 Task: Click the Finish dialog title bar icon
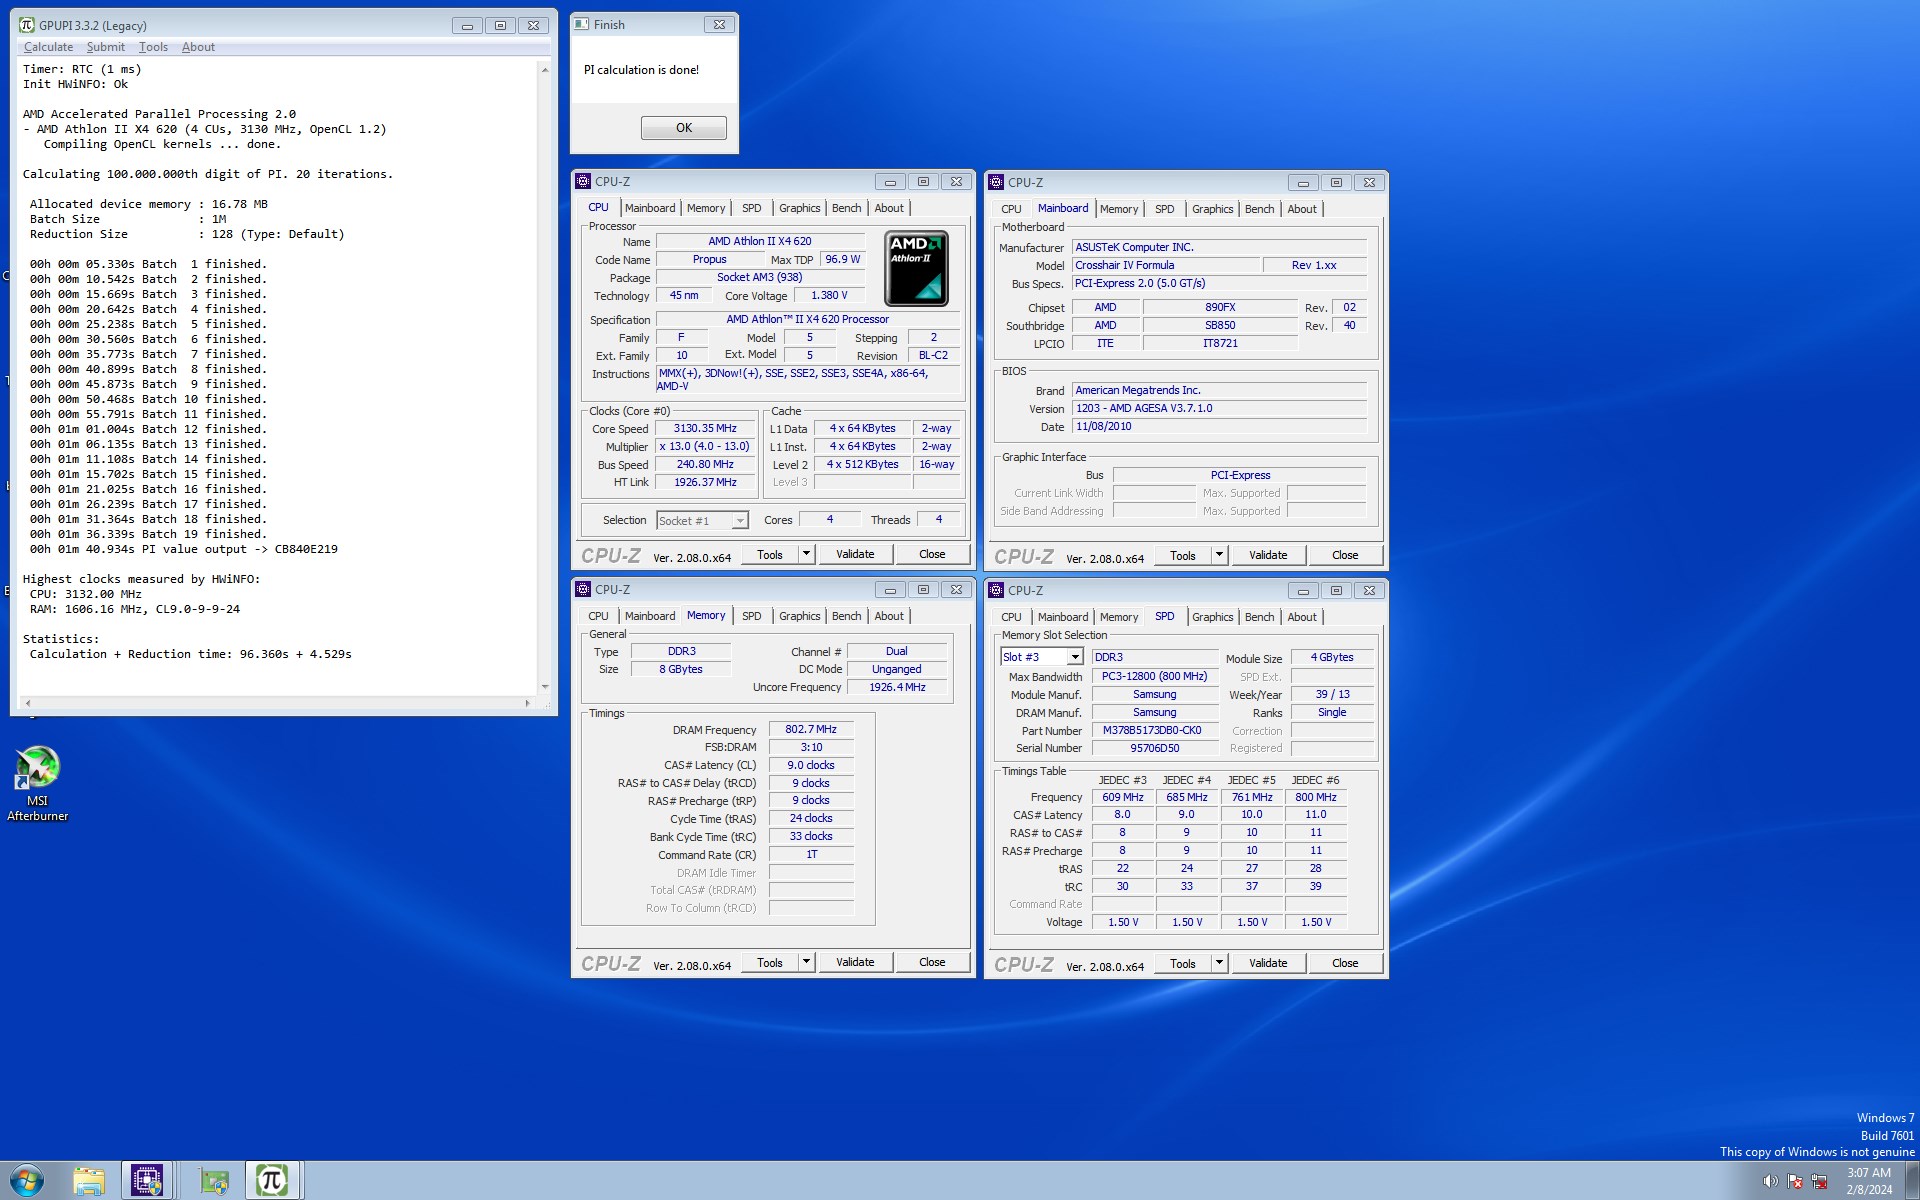point(583,24)
